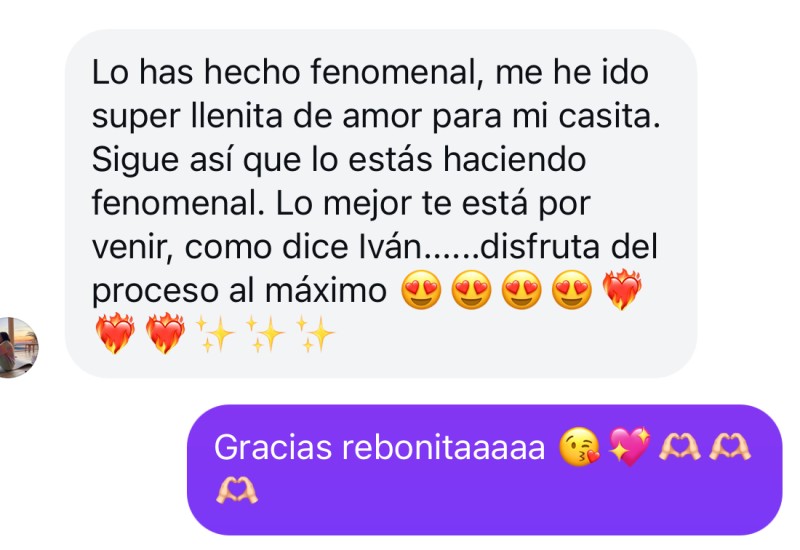
Task: Click the last sparkles emoji in gray bubble
Action: pos(316,334)
